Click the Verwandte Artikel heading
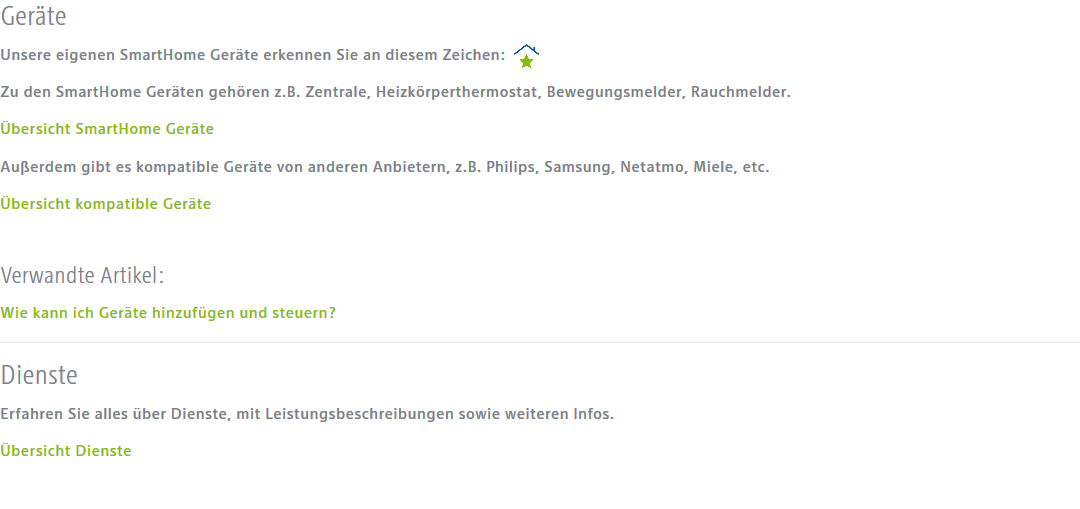Image resolution: width=1080 pixels, height=509 pixels. click(x=82, y=276)
